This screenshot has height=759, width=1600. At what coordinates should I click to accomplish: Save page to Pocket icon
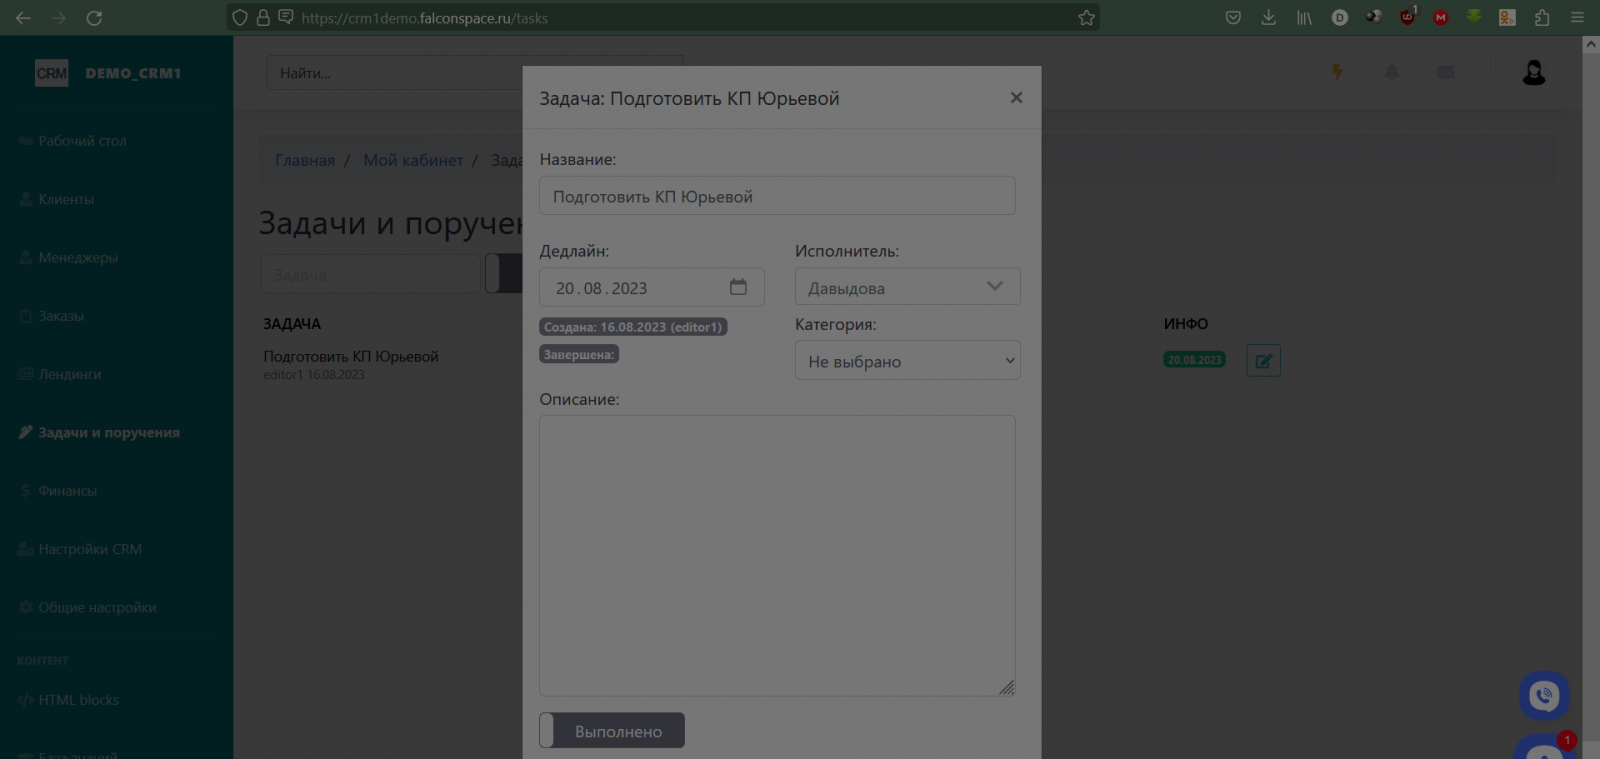[x=1233, y=18]
